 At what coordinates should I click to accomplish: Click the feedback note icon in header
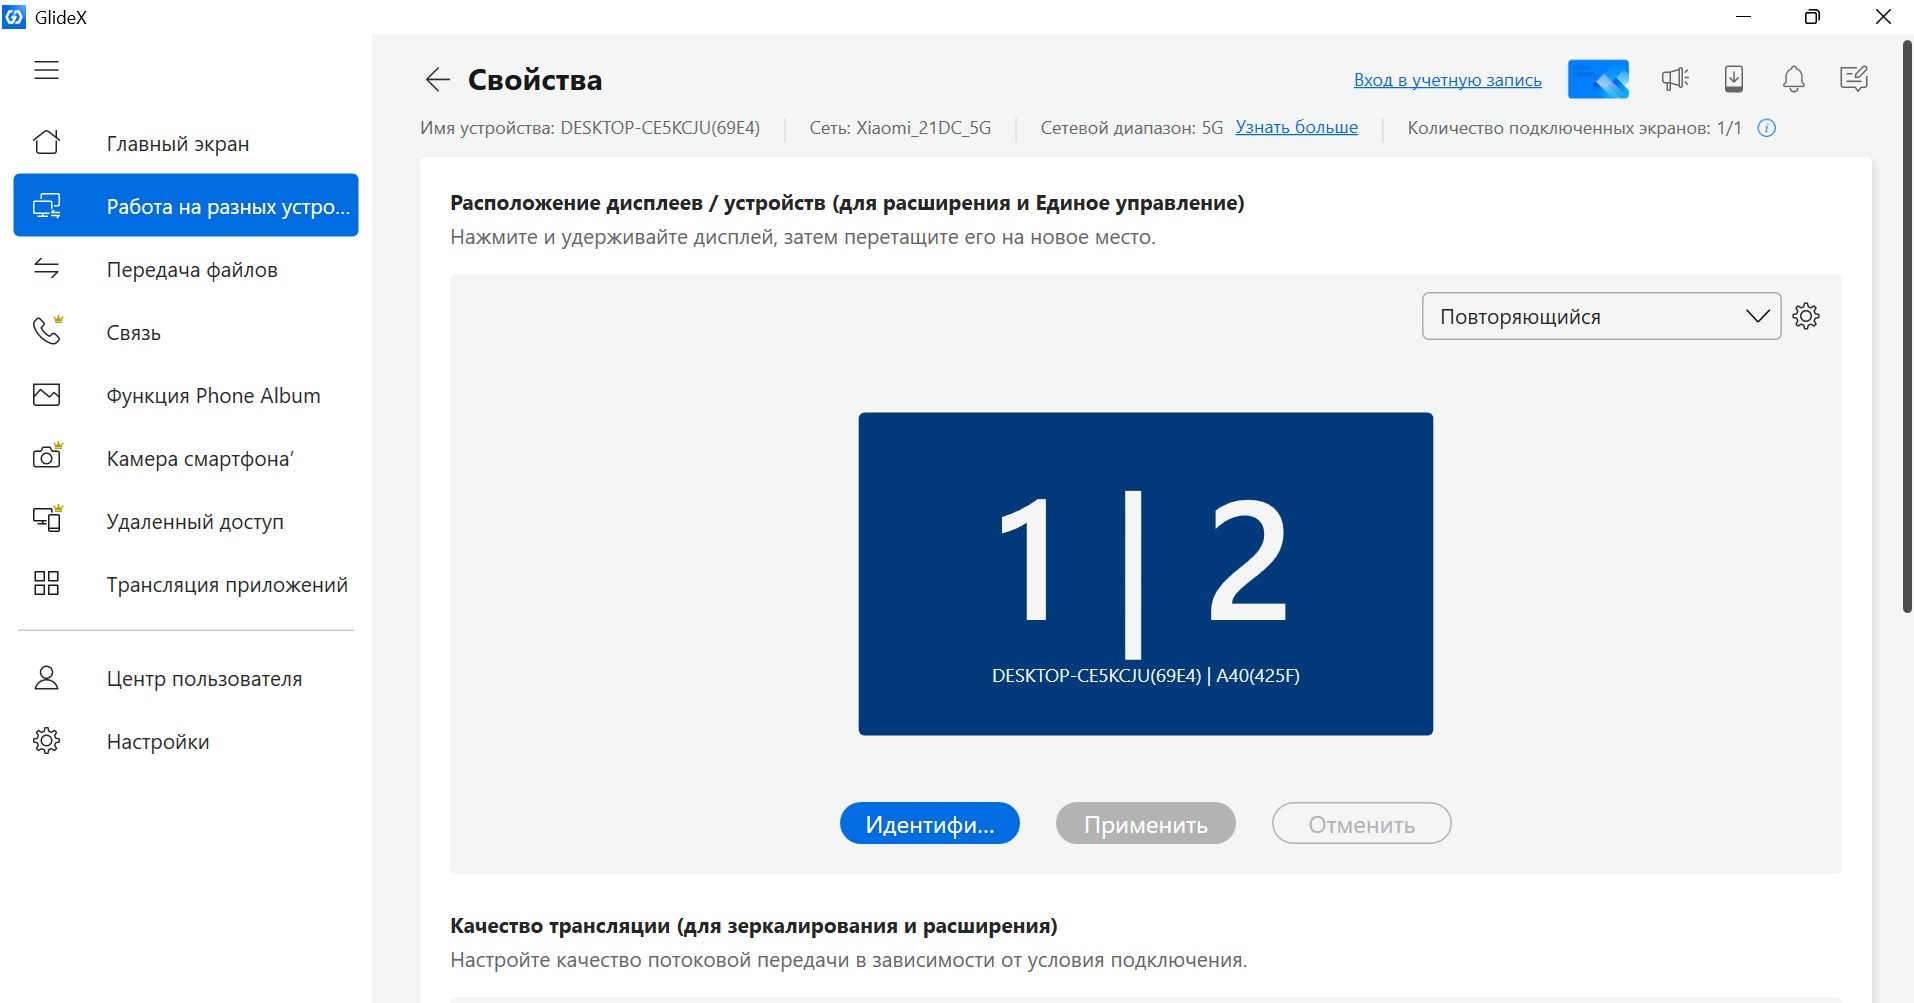coord(1854,79)
